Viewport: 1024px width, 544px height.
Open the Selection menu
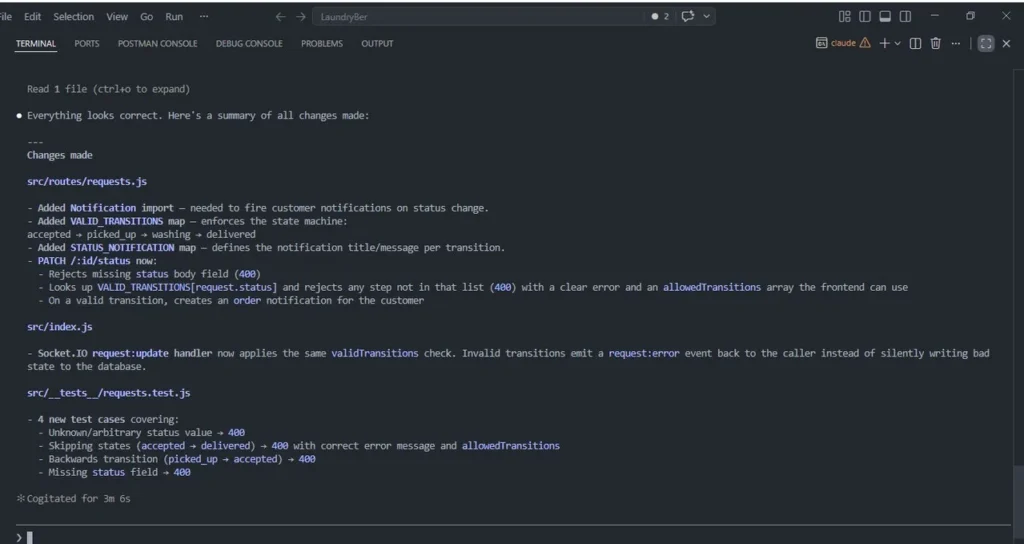click(x=73, y=16)
